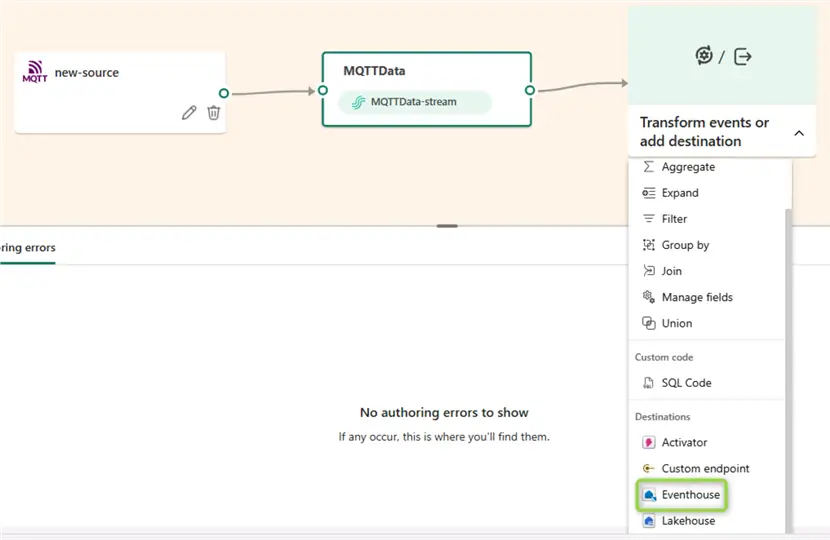Click the panel divider drag handle

click(447, 226)
